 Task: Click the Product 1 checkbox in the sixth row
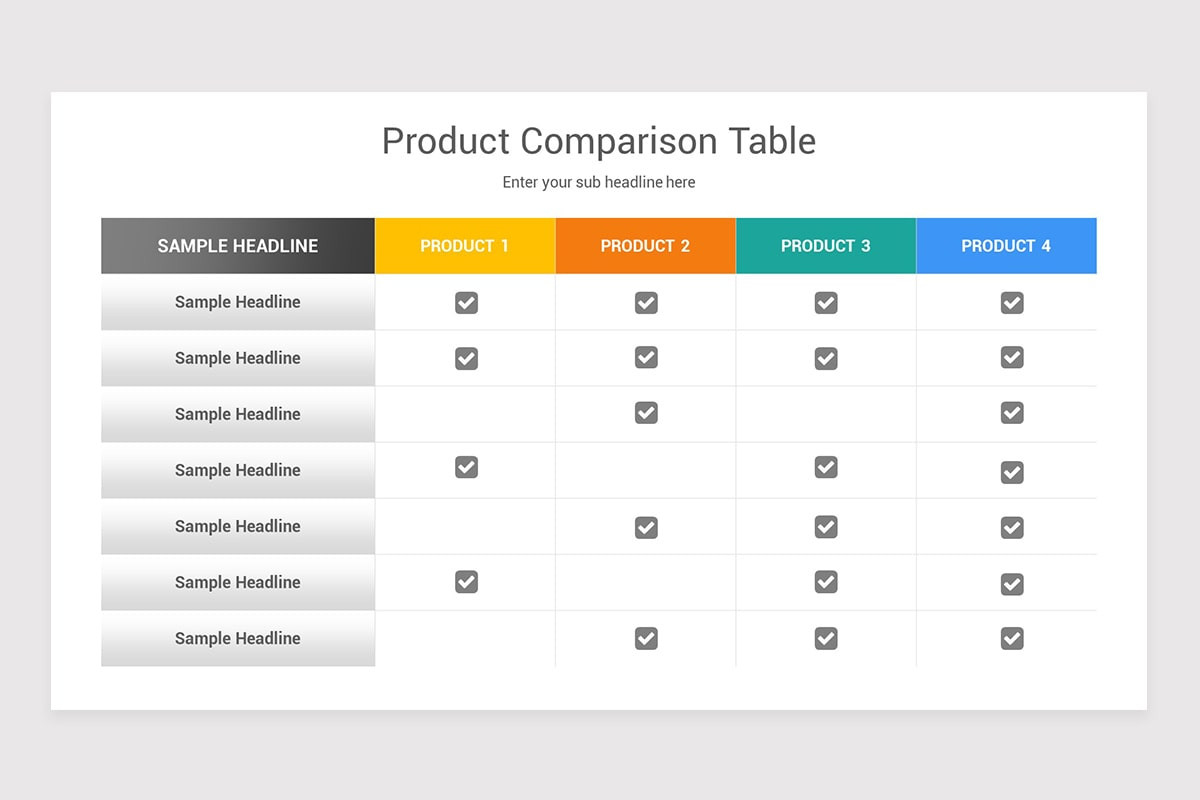click(466, 582)
